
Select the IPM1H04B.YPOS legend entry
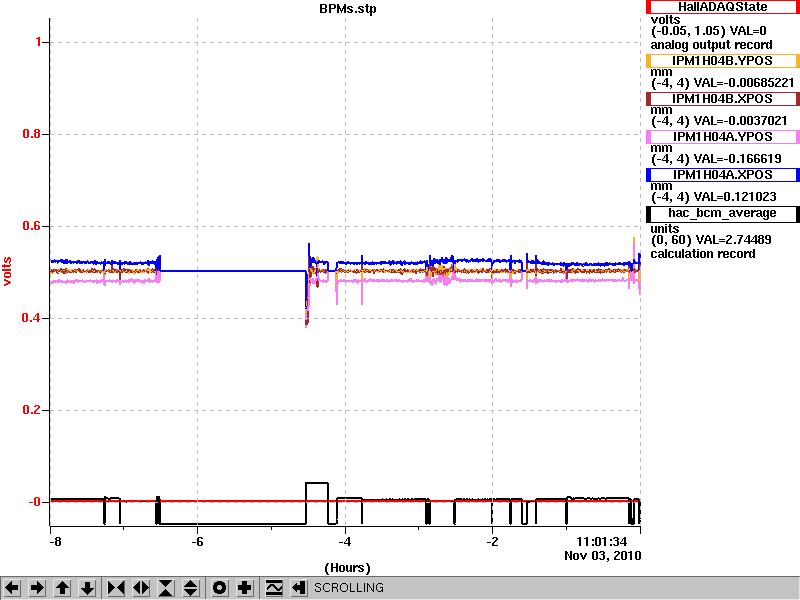coord(722,61)
